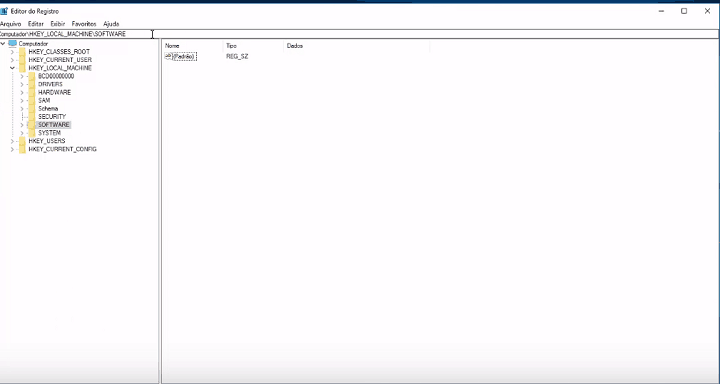This screenshot has width=720, height=384.
Task: Click the SYSTEM folder icon
Action: coord(32,133)
